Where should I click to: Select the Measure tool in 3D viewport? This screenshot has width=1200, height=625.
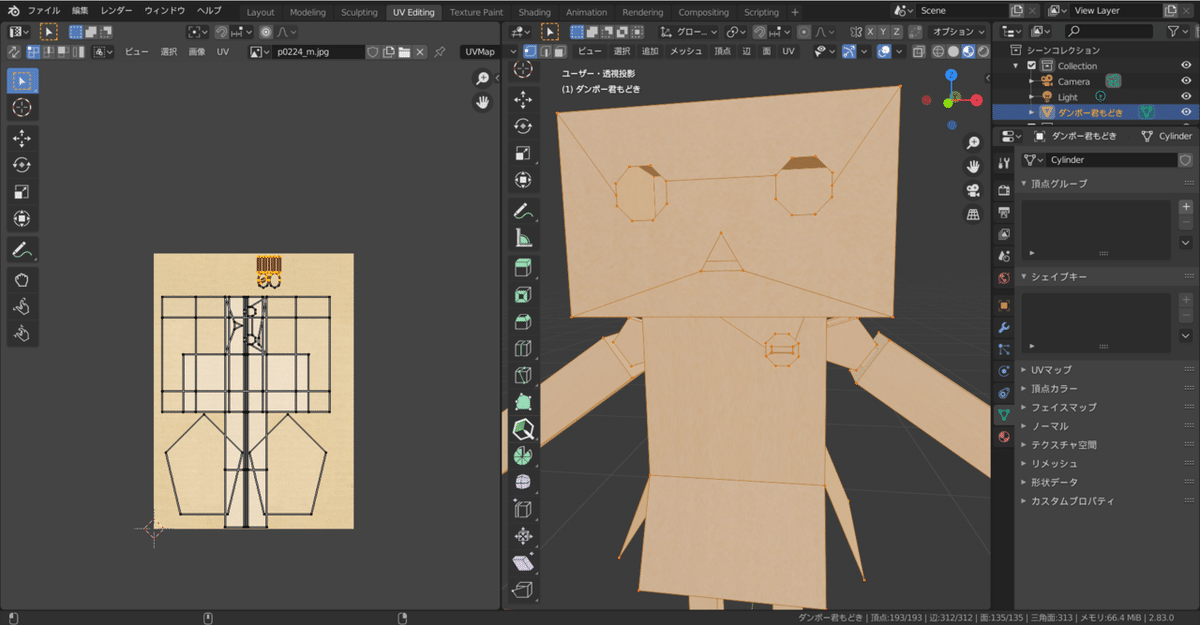point(522,238)
